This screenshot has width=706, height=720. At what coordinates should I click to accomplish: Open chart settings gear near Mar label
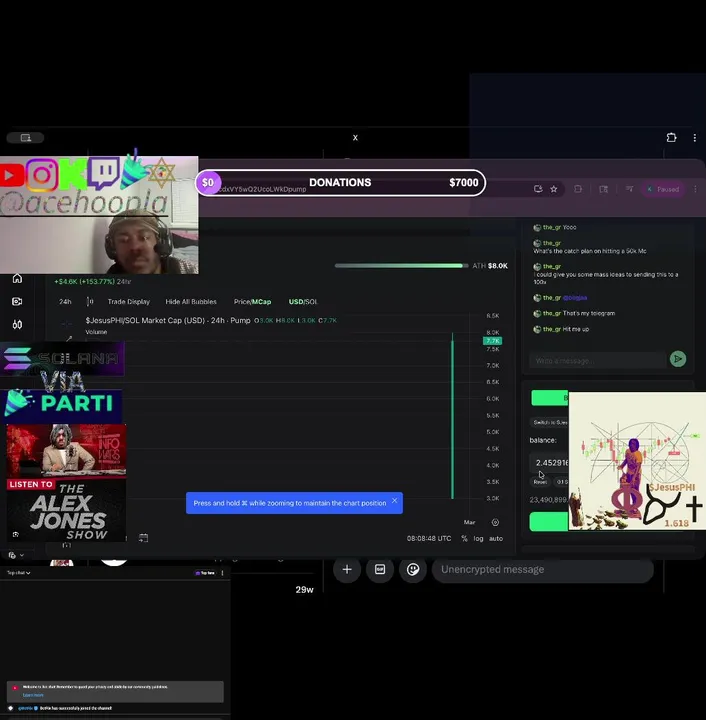pos(495,522)
